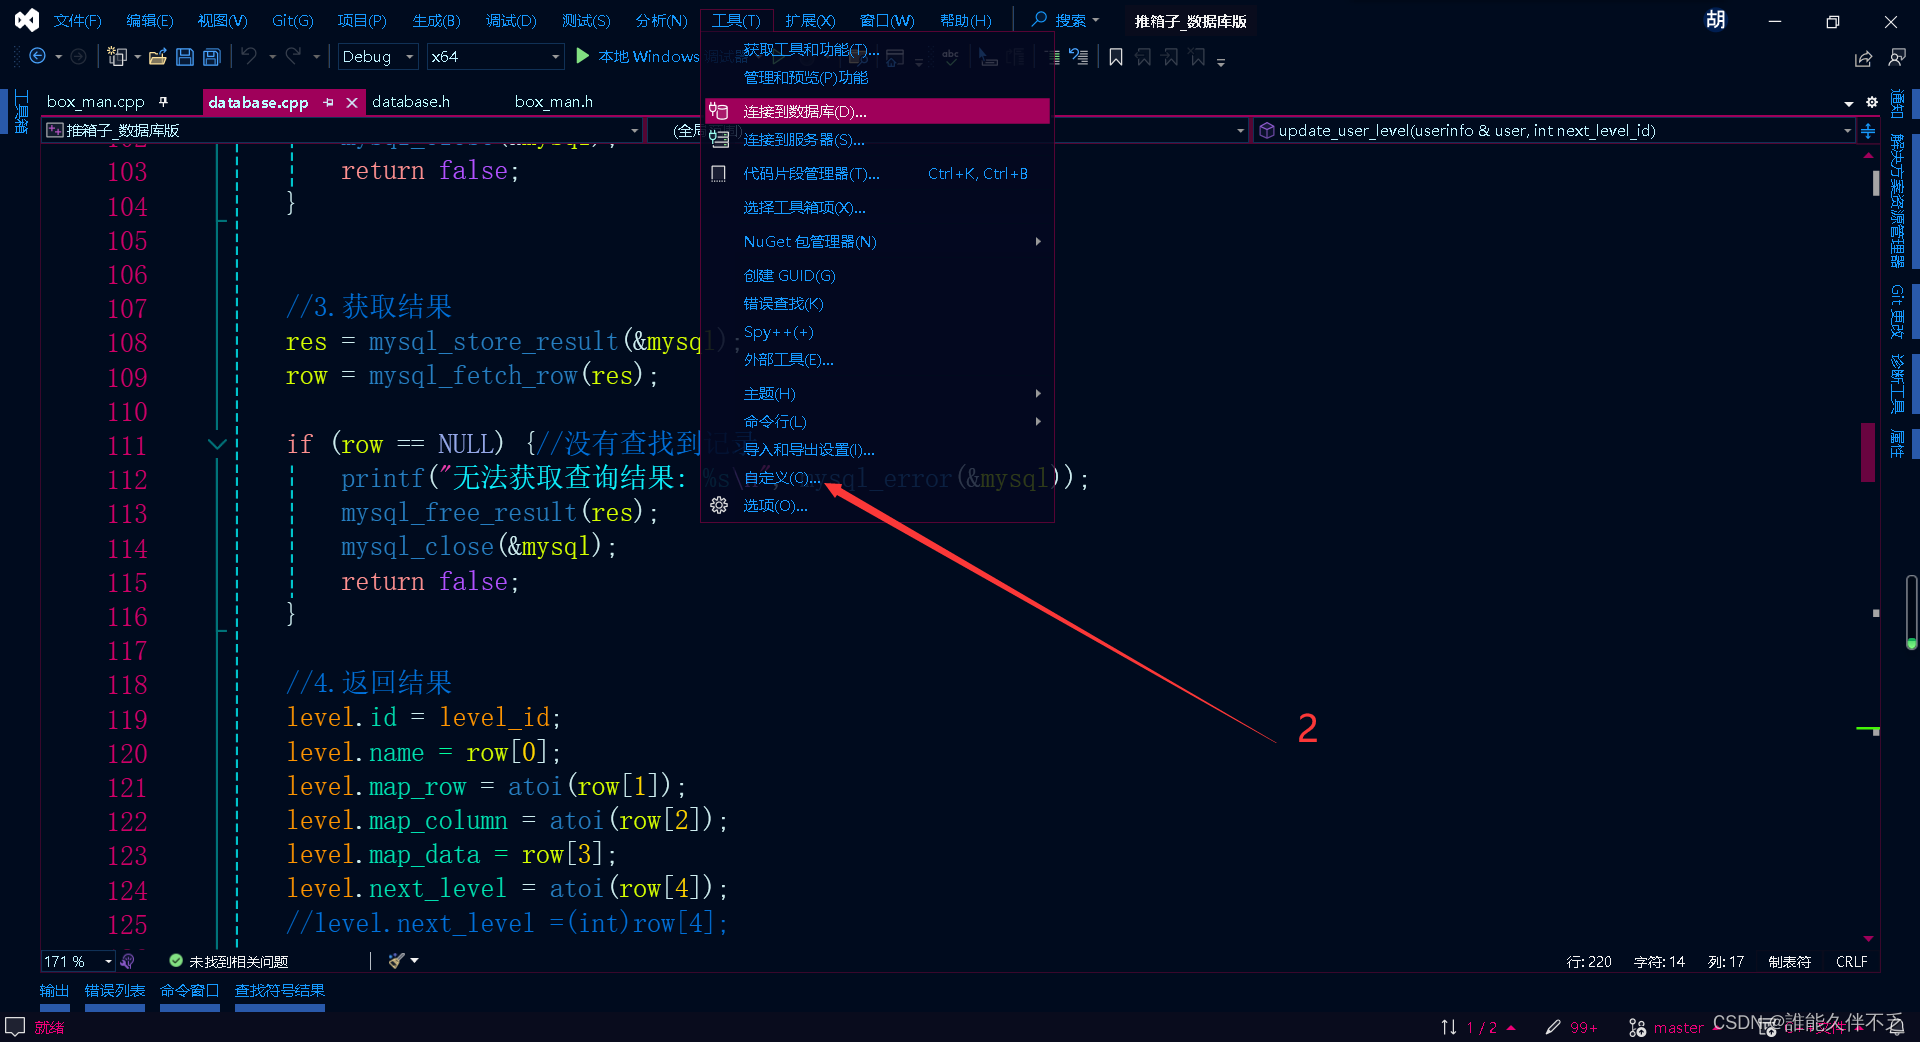Click the scrollbar down arrow in editor
The height and width of the screenshot is (1042, 1920).
[x=1868, y=939]
